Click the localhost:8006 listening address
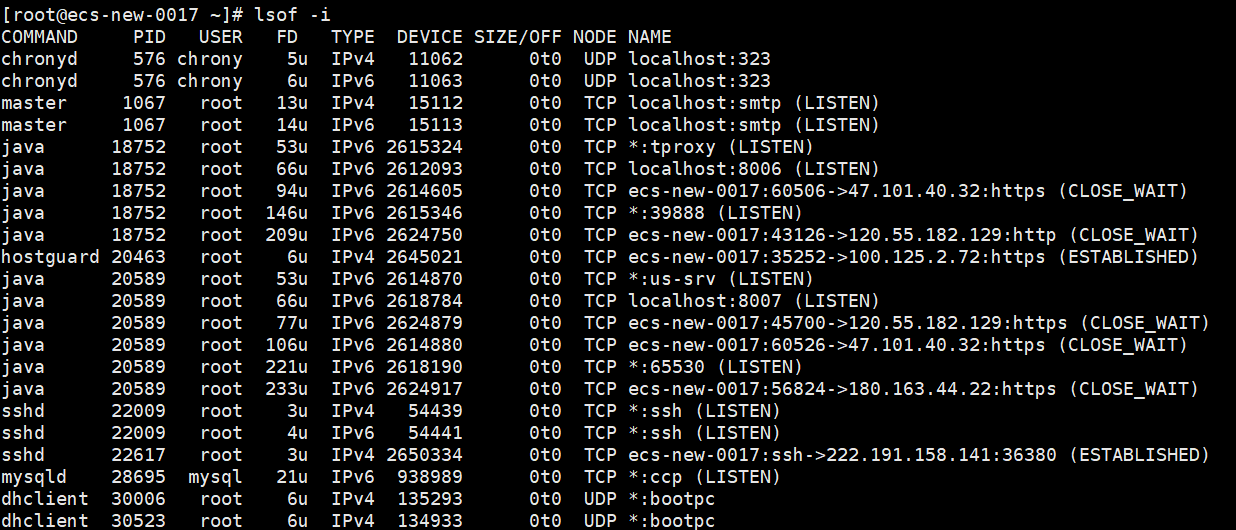This screenshot has width=1236, height=530. (x=705, y=169)
